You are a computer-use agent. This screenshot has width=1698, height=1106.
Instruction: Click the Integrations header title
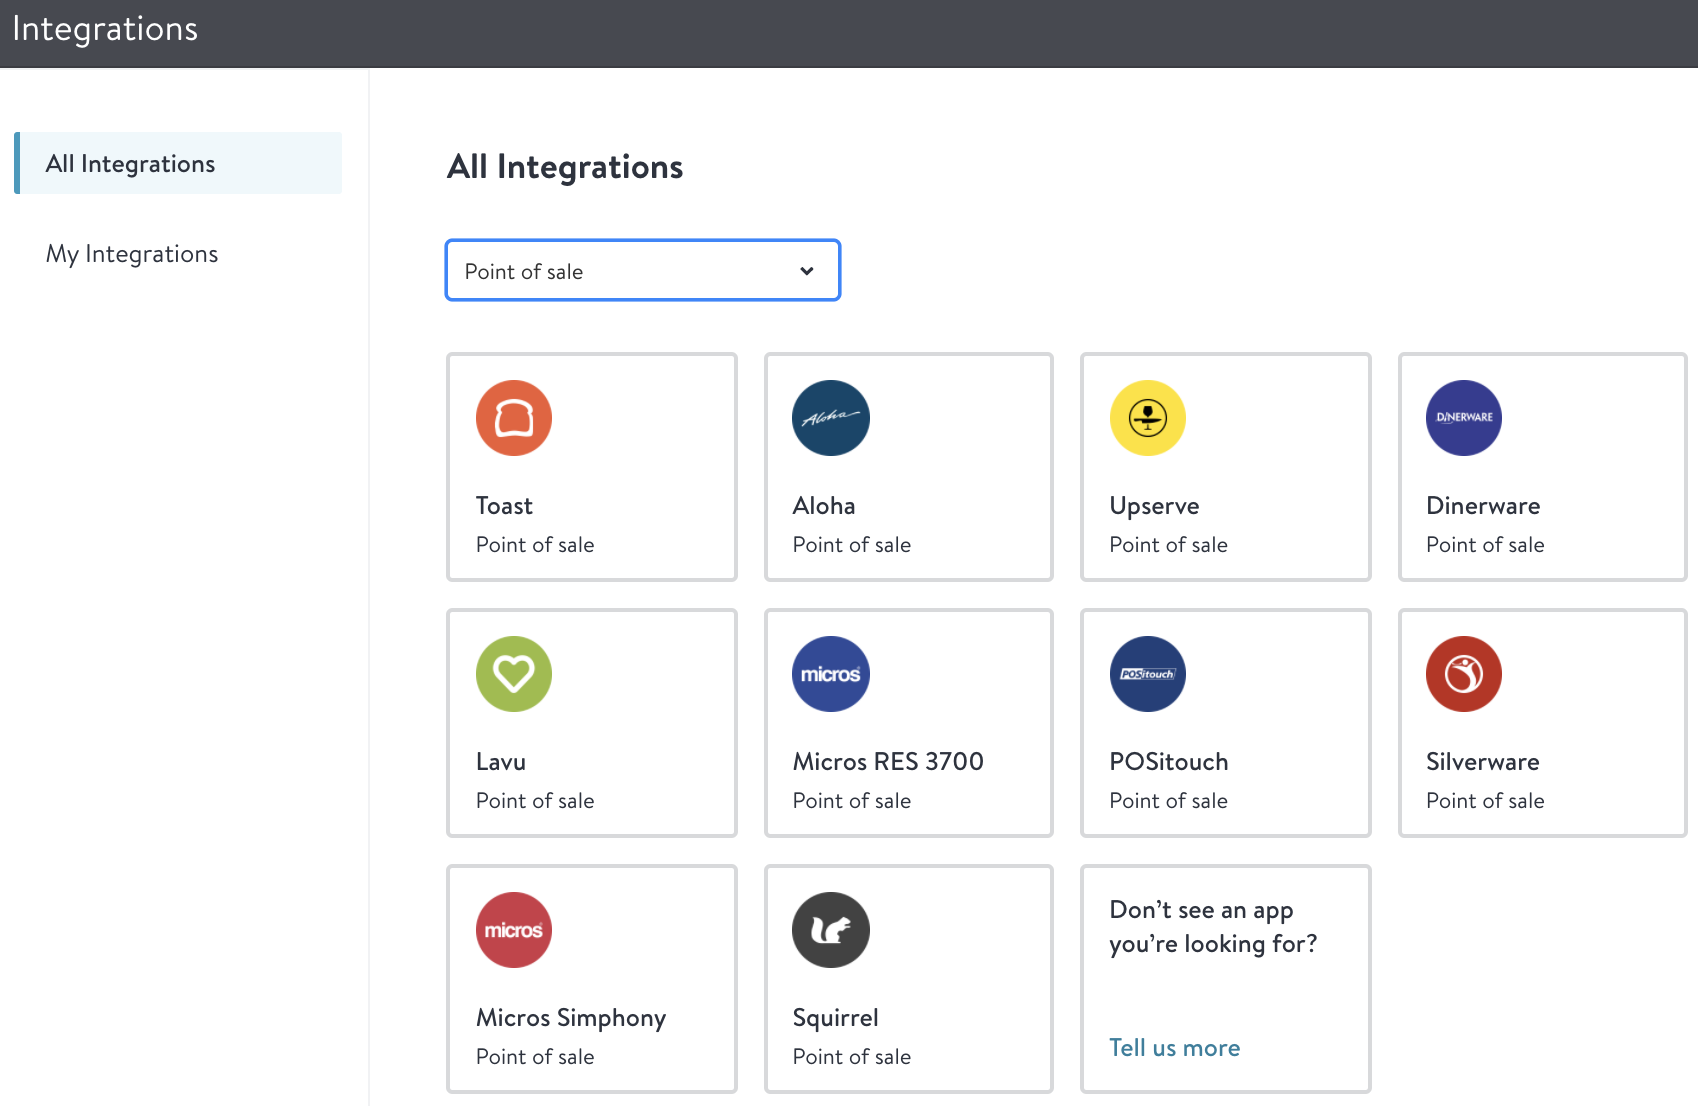coord(105,29)
